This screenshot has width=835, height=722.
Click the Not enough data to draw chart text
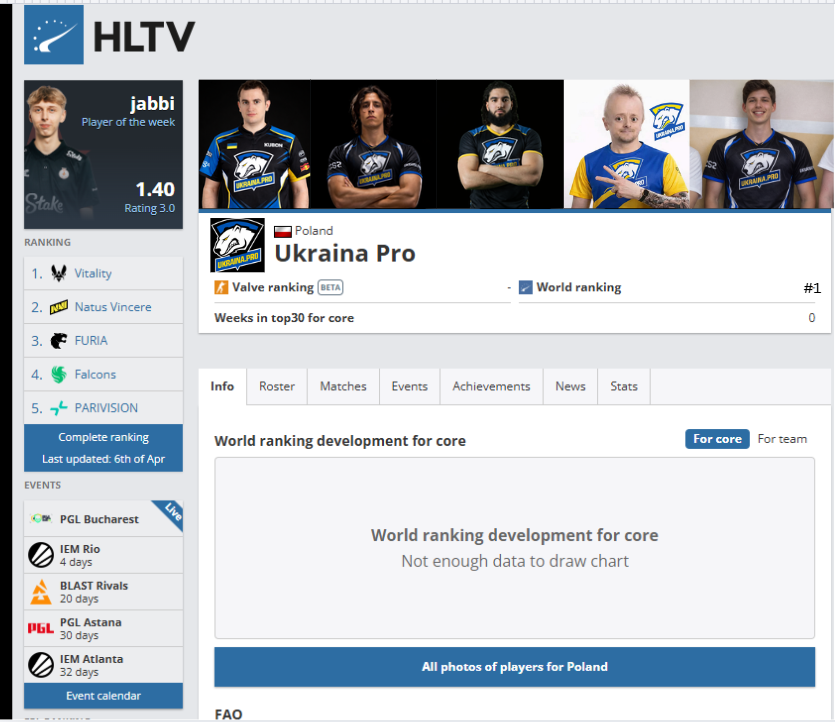515,561
